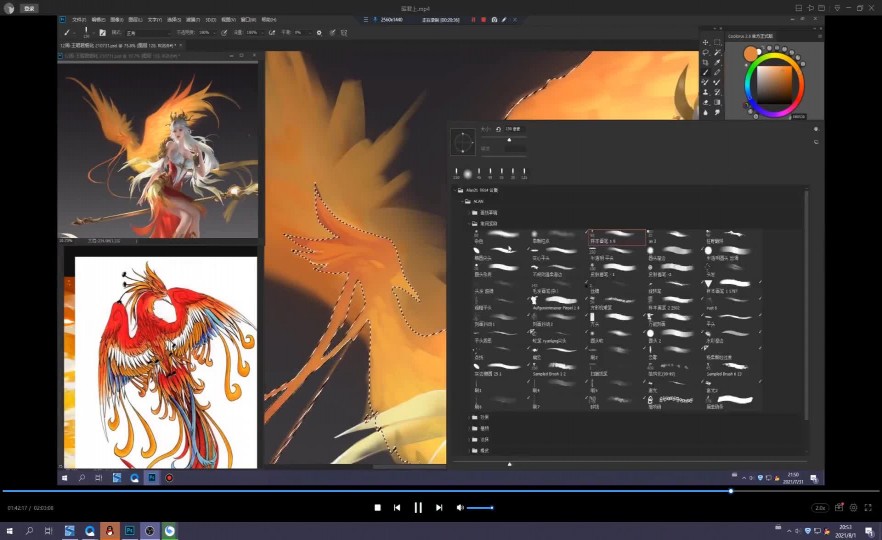The height and width of the screenshot is (540, 882).
Task: Select the red-highlighted brush preset
Action: [x=617, y=237]
